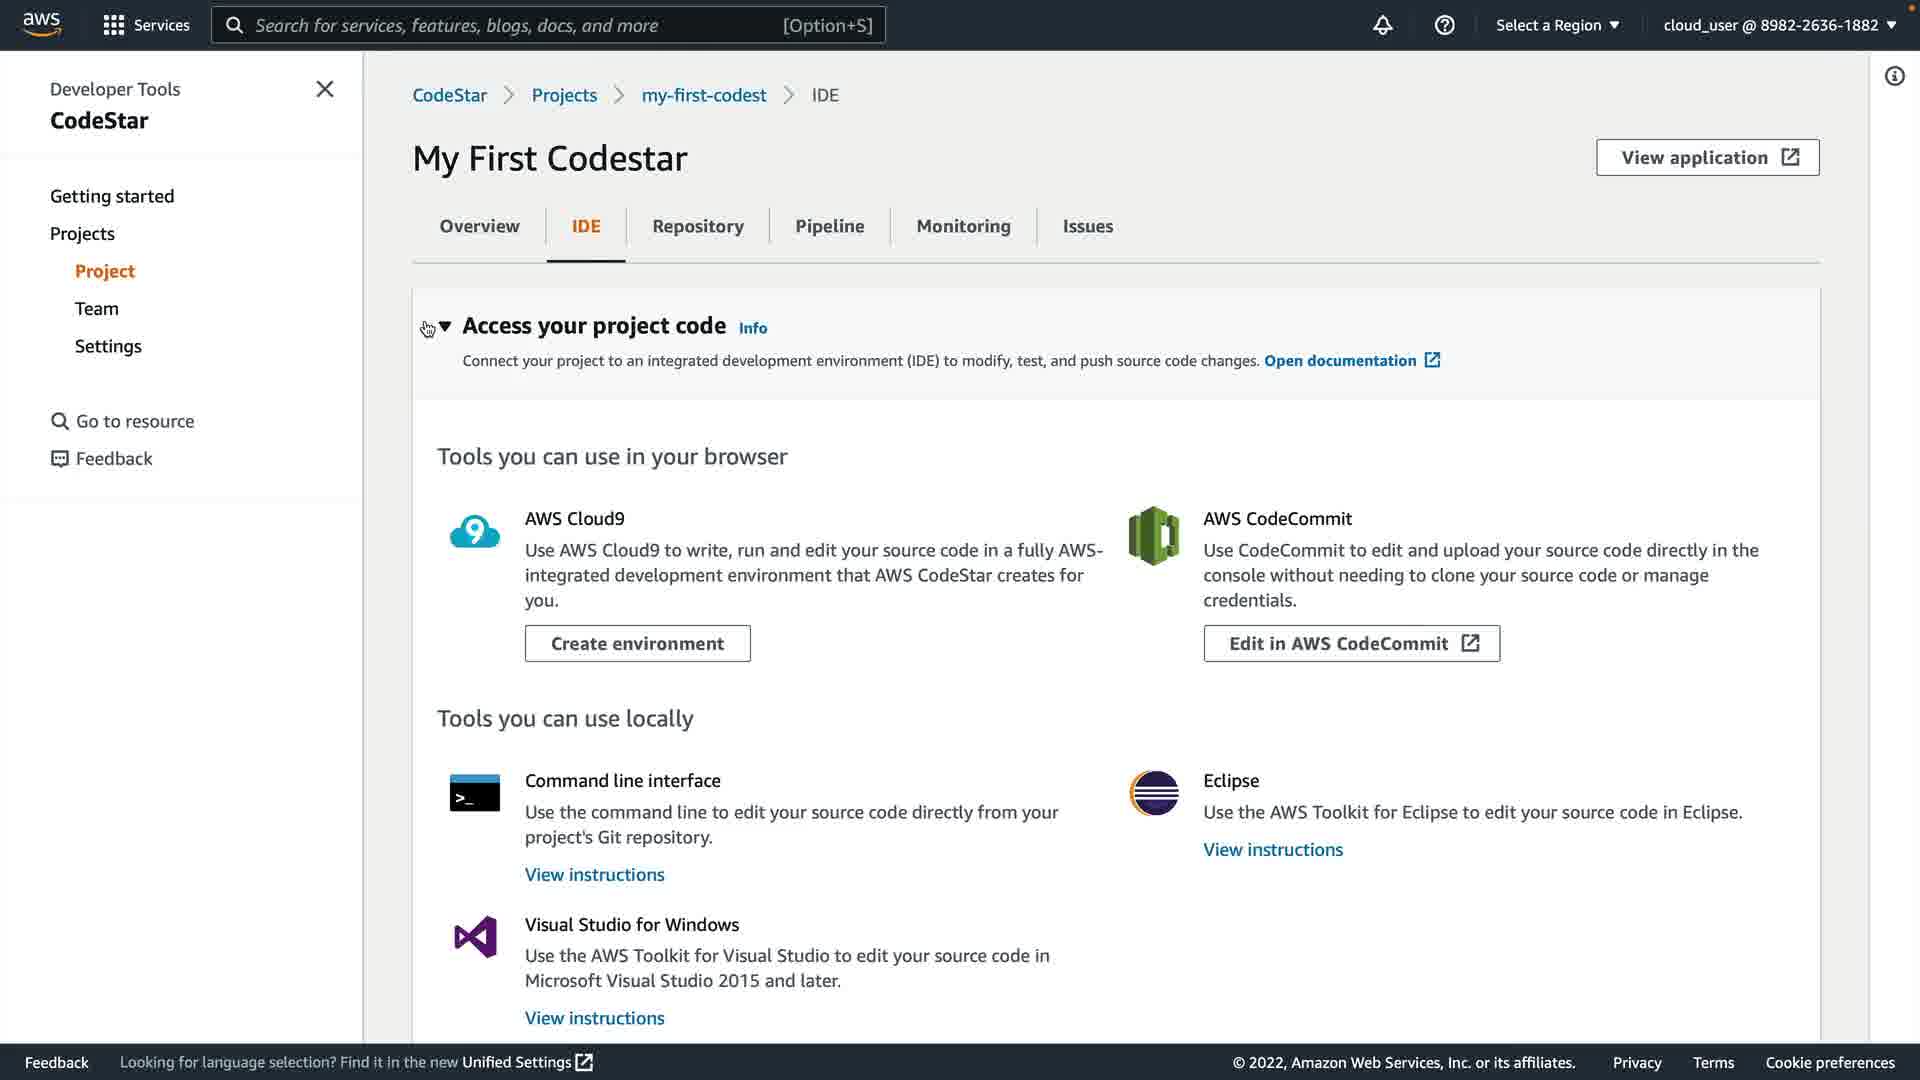Open the info panel icon at right edge

coord(1894,77)
